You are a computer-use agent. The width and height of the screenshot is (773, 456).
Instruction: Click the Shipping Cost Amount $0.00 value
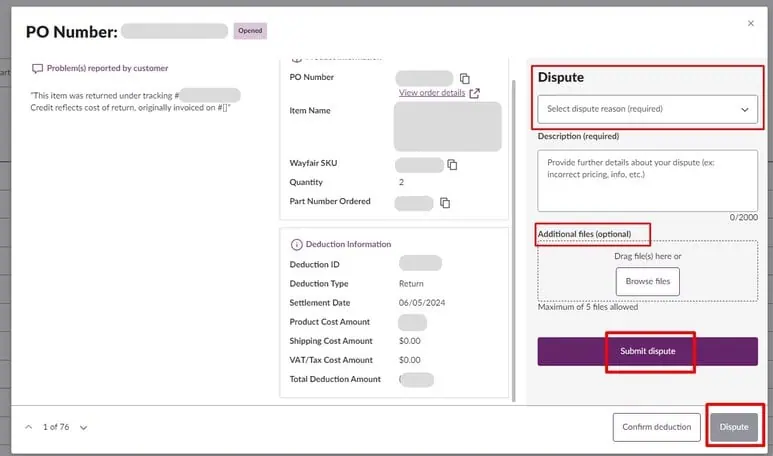click(x=409, y=341)
